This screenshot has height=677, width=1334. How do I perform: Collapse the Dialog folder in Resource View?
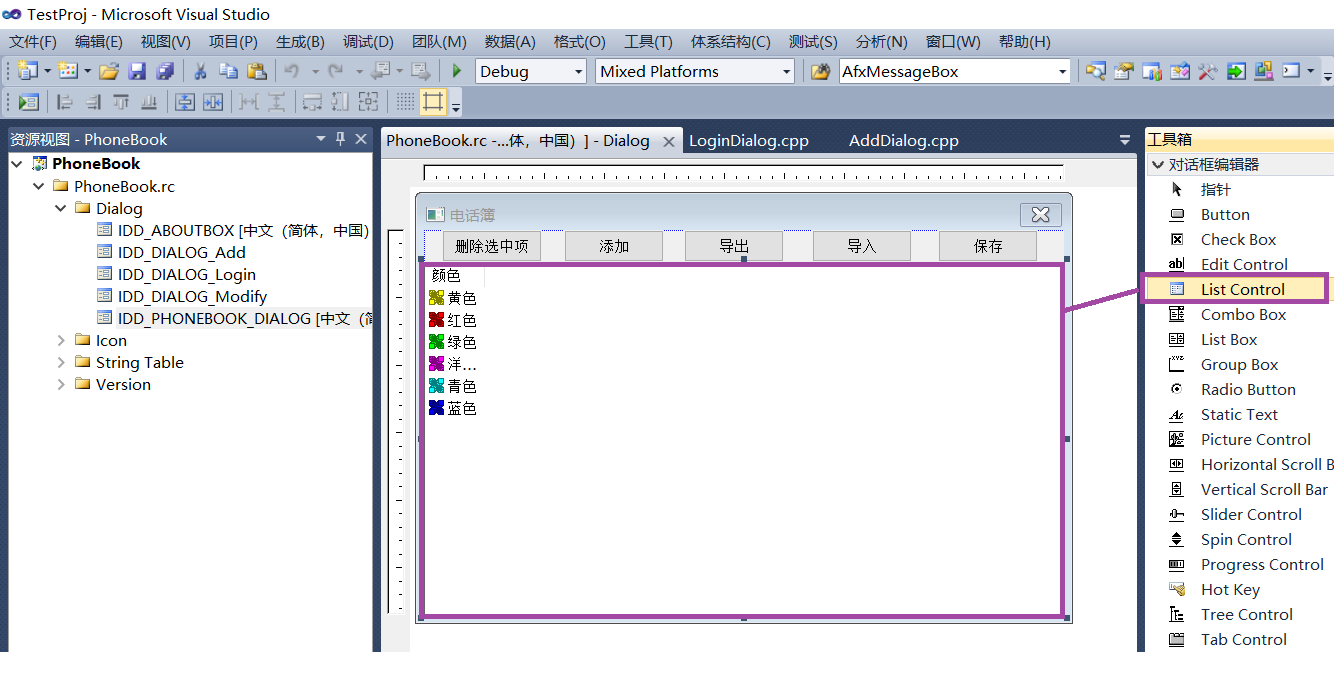click(x=61, y=208)
